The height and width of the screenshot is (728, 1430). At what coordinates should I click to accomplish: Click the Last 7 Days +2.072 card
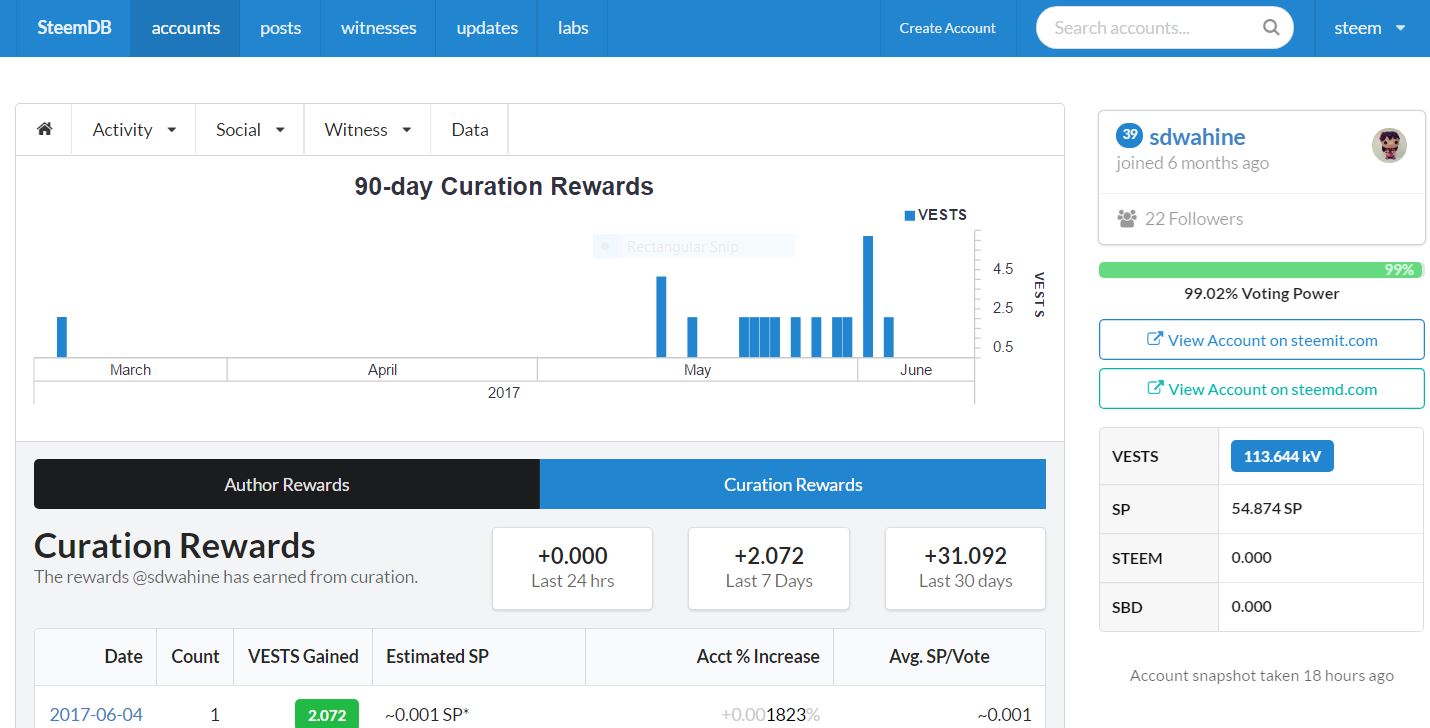pyautogui.click(x=769, y=568)
